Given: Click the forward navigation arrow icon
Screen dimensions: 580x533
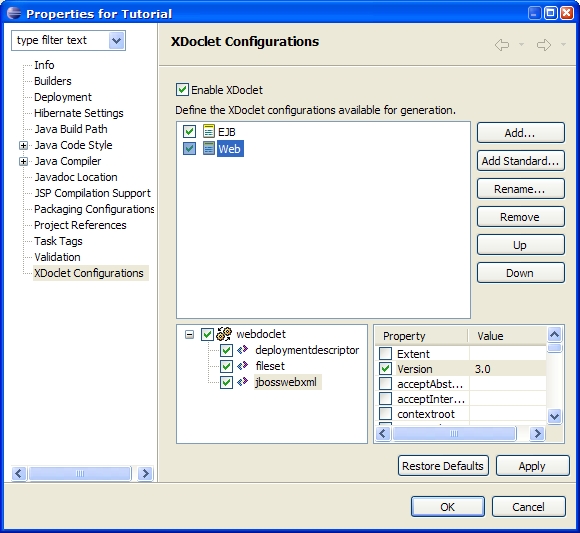Looking at the screenshot, I should tap(544, 45).
